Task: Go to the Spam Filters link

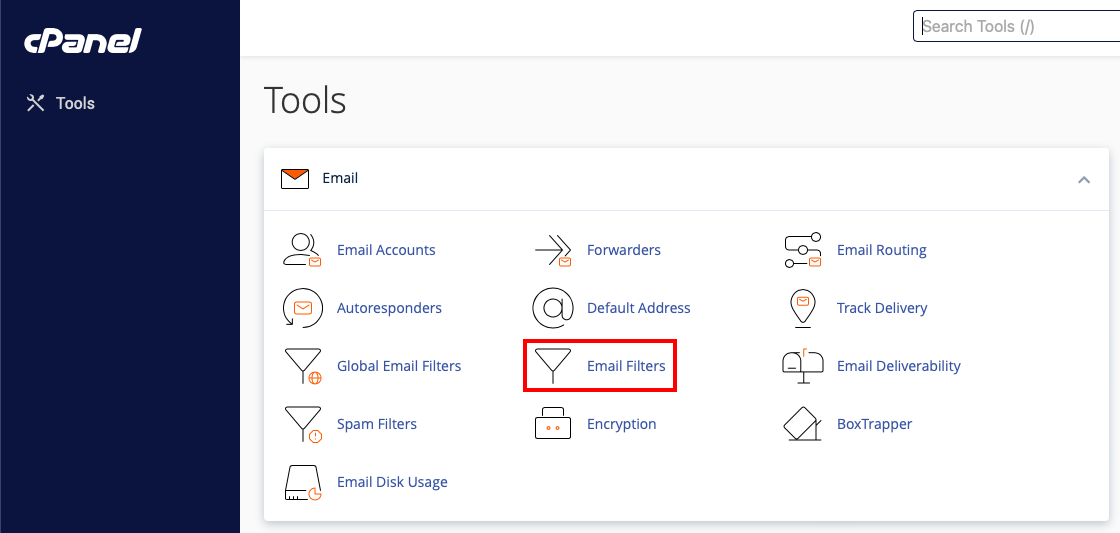Action: coord(376,424)
